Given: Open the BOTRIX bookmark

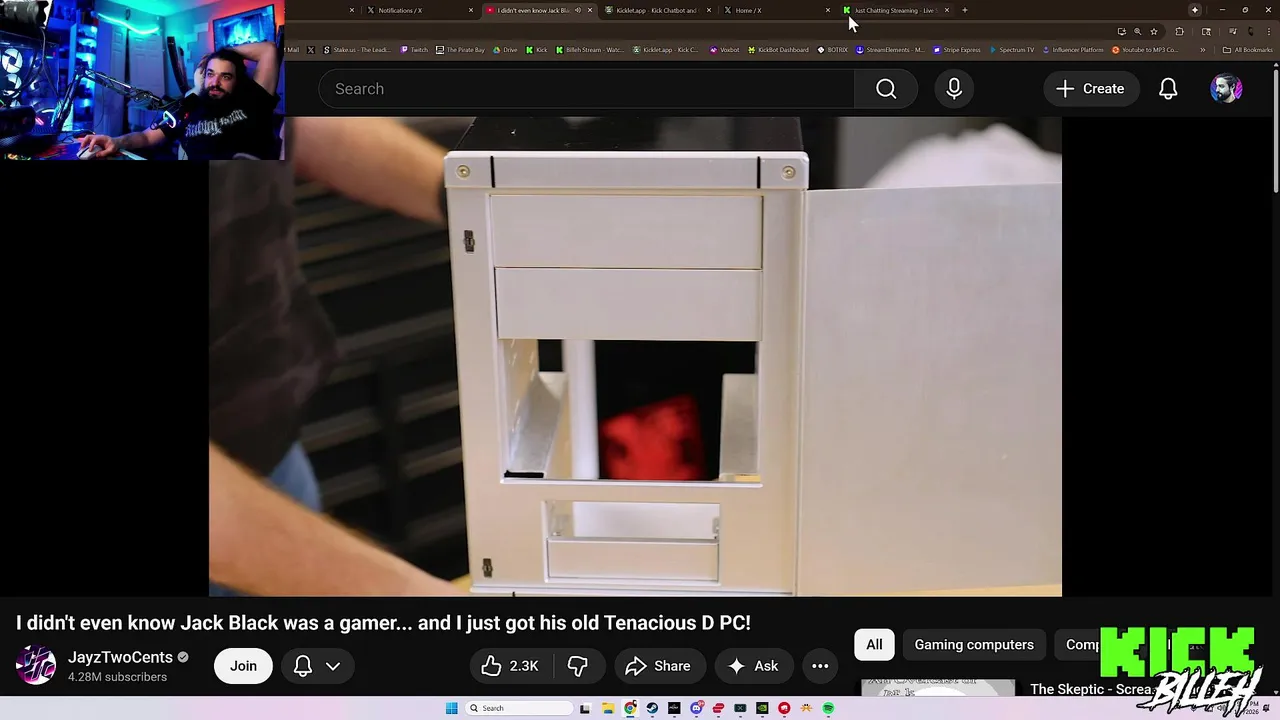Looking at the screenshot, I should 832,50.
